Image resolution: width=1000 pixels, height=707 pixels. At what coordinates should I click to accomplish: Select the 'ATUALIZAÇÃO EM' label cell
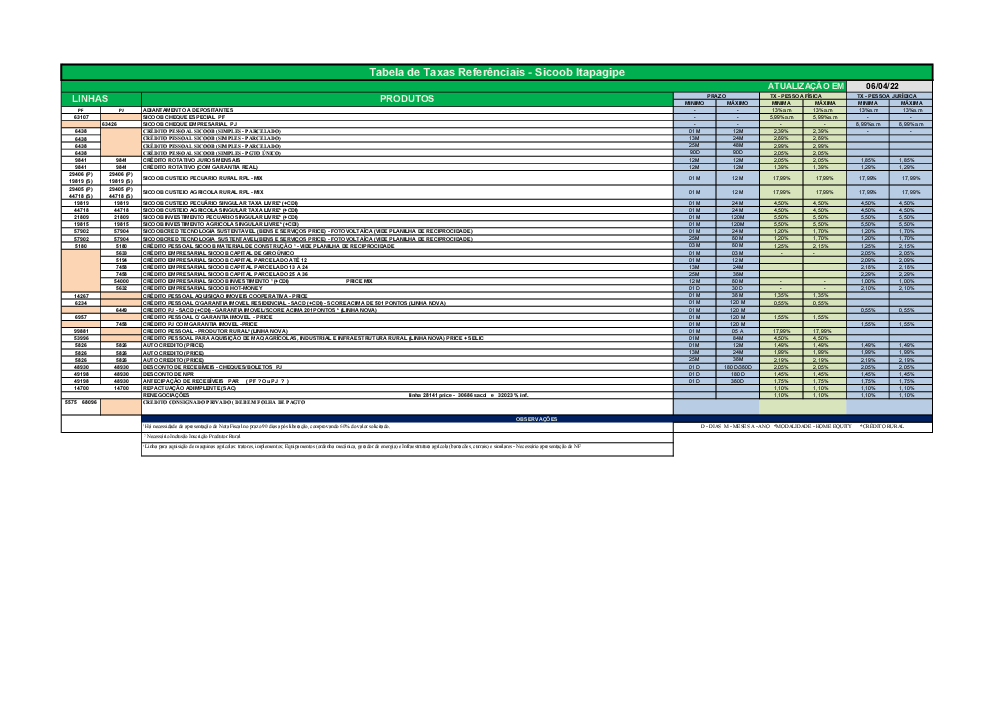[805, 87]
